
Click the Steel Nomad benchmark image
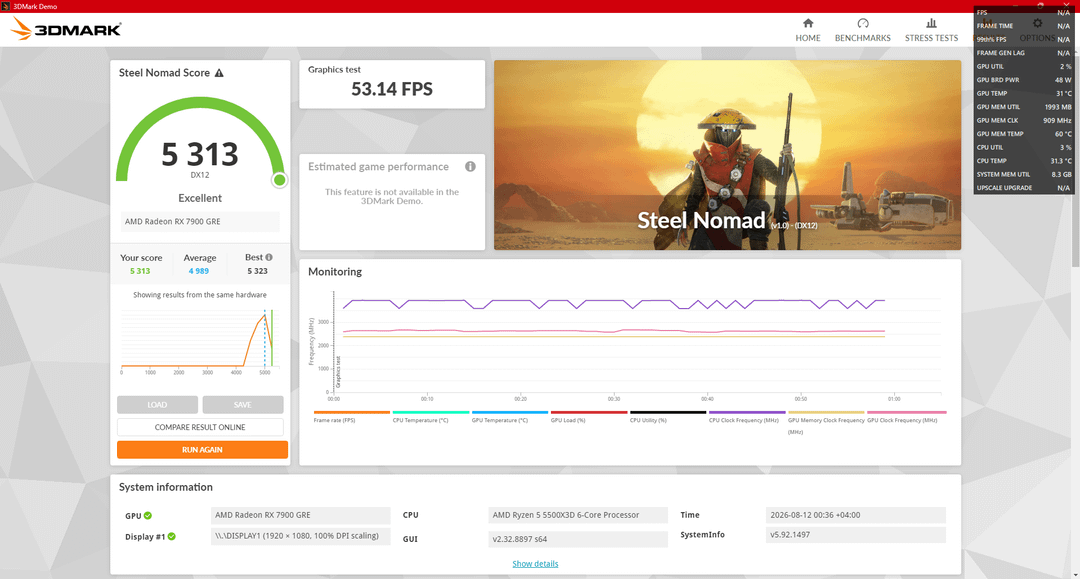click(x=727, y=155)
